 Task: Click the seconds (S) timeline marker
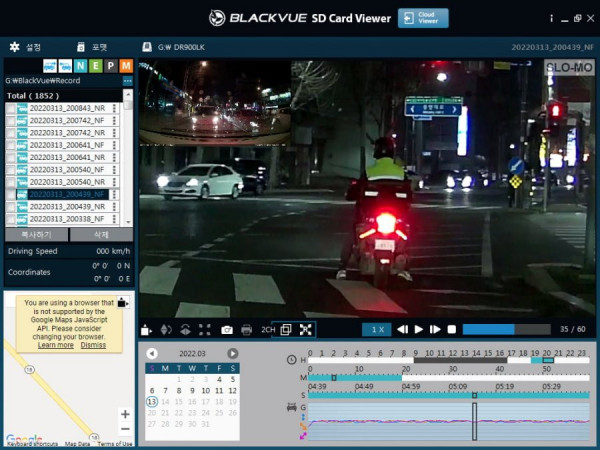click(x=474, y=395)
